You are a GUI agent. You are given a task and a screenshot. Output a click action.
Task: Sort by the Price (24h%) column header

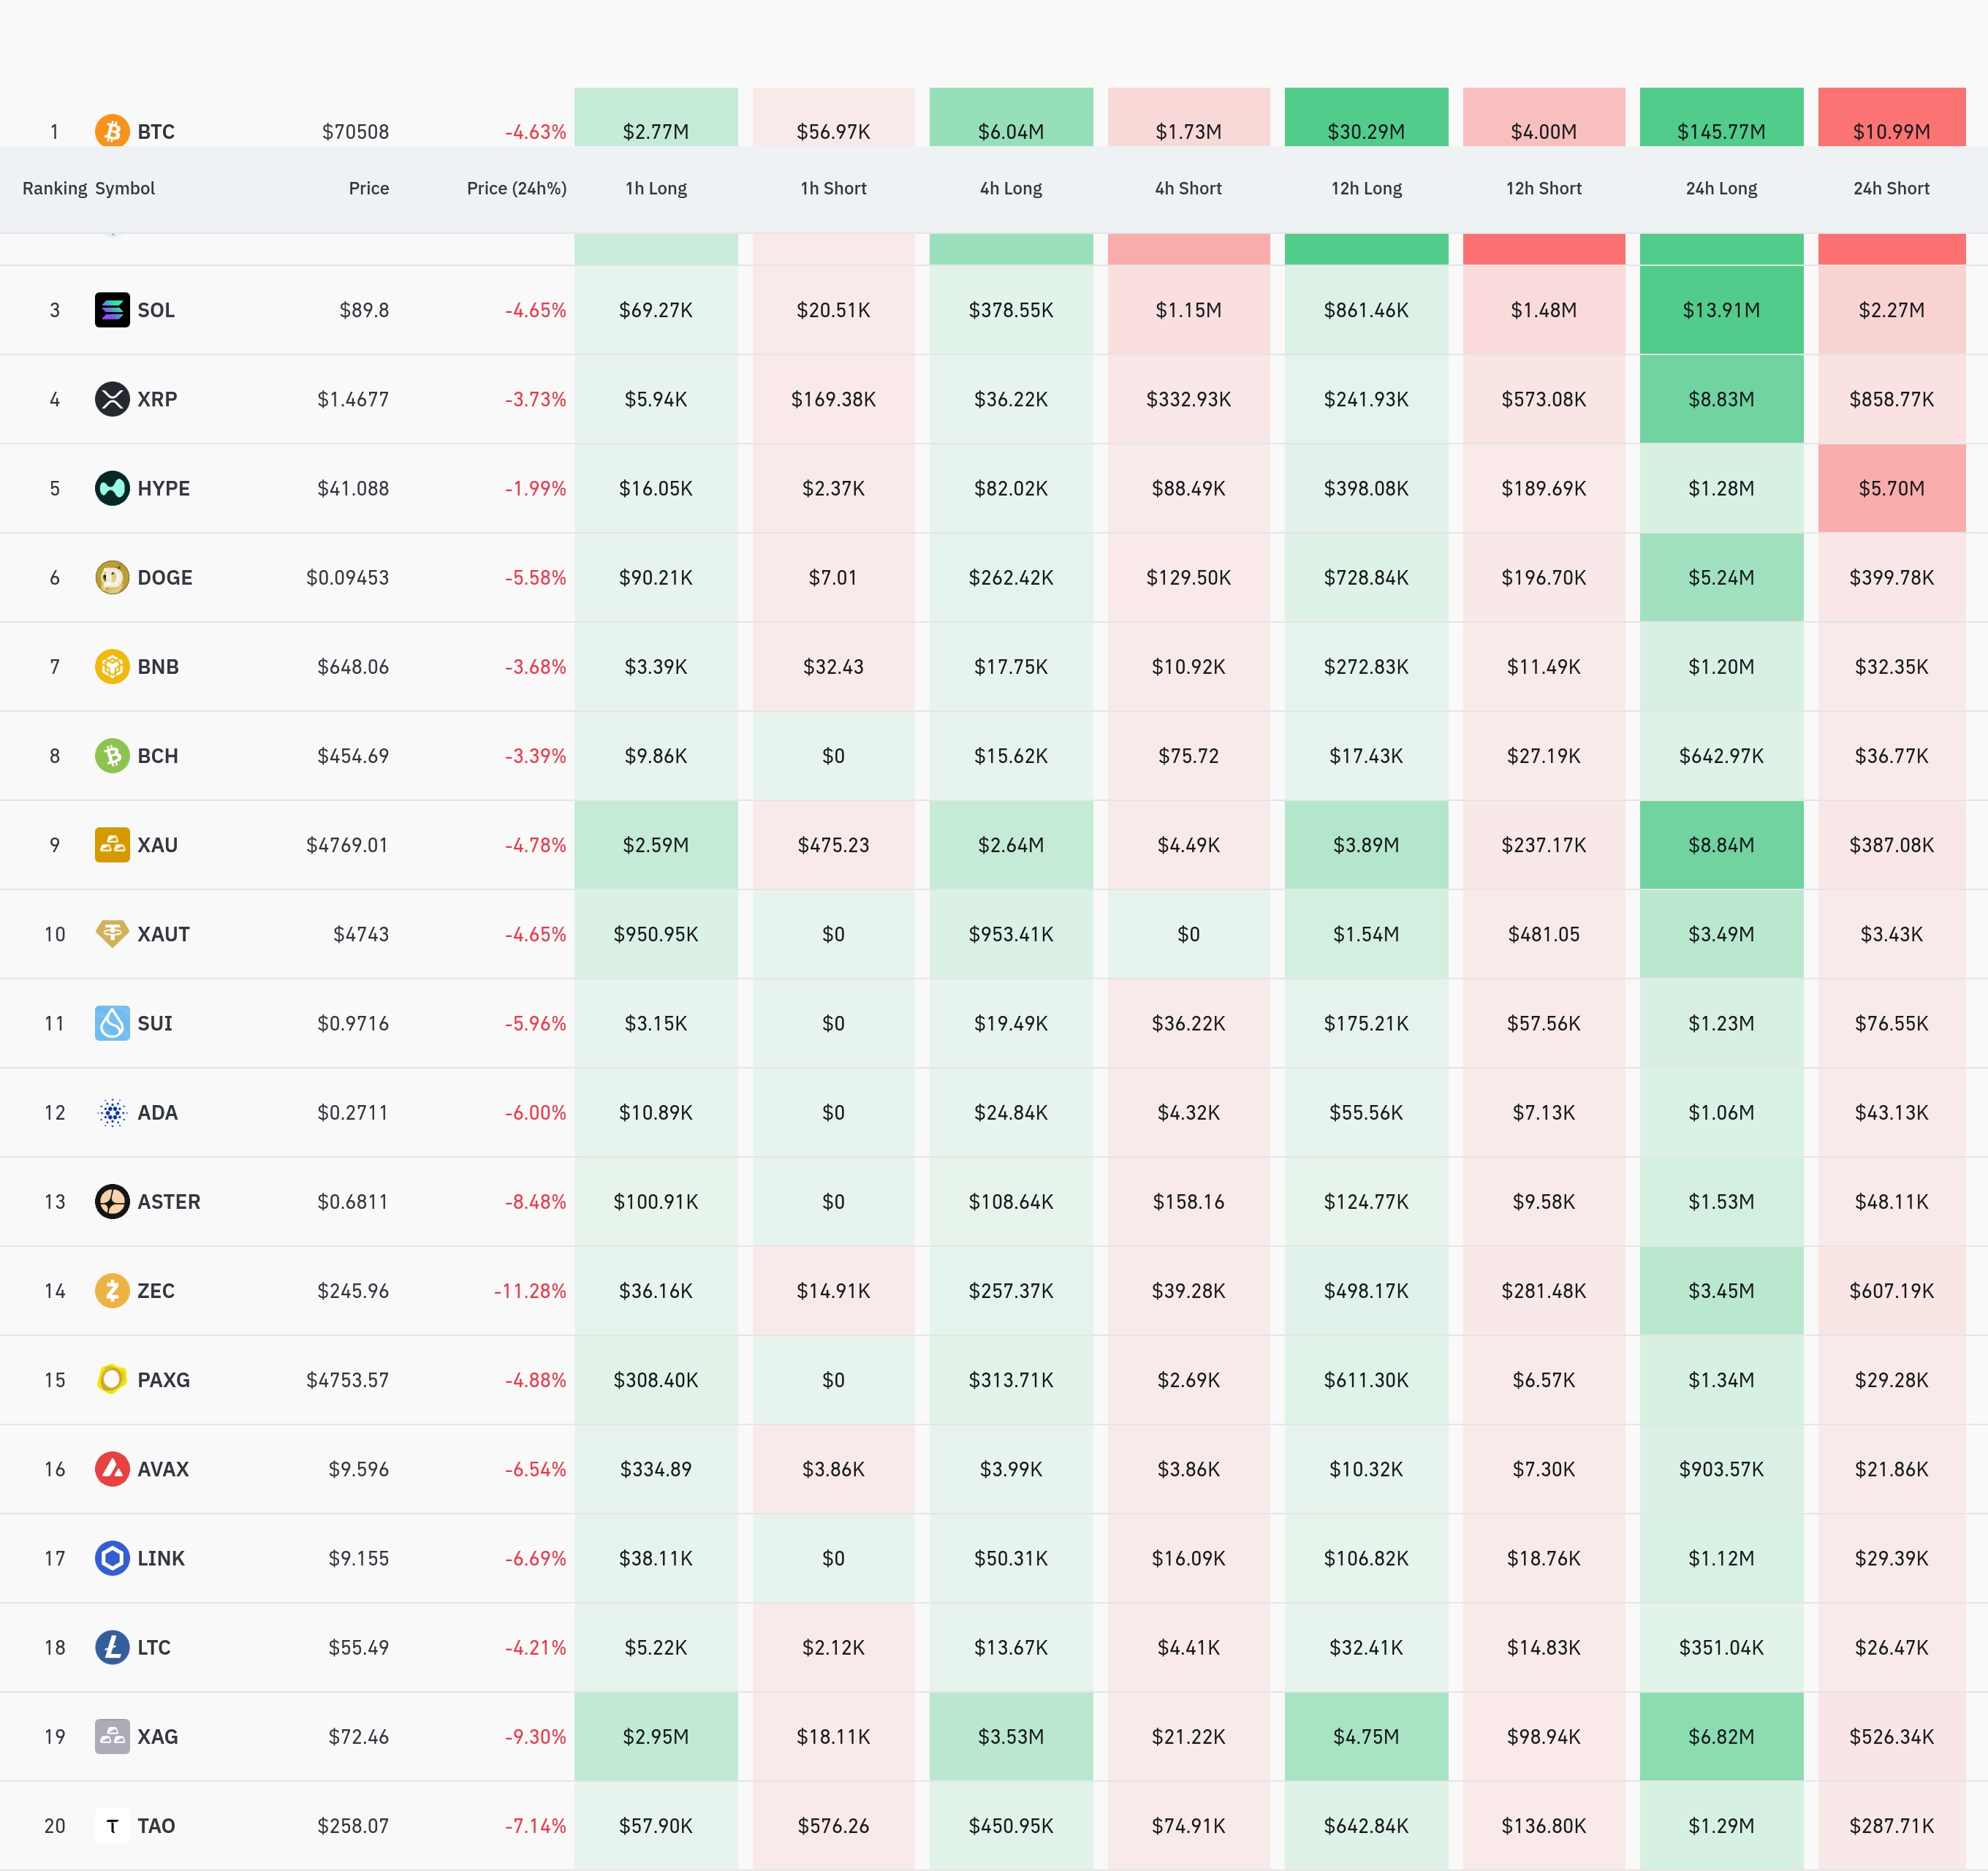point(516,188)
